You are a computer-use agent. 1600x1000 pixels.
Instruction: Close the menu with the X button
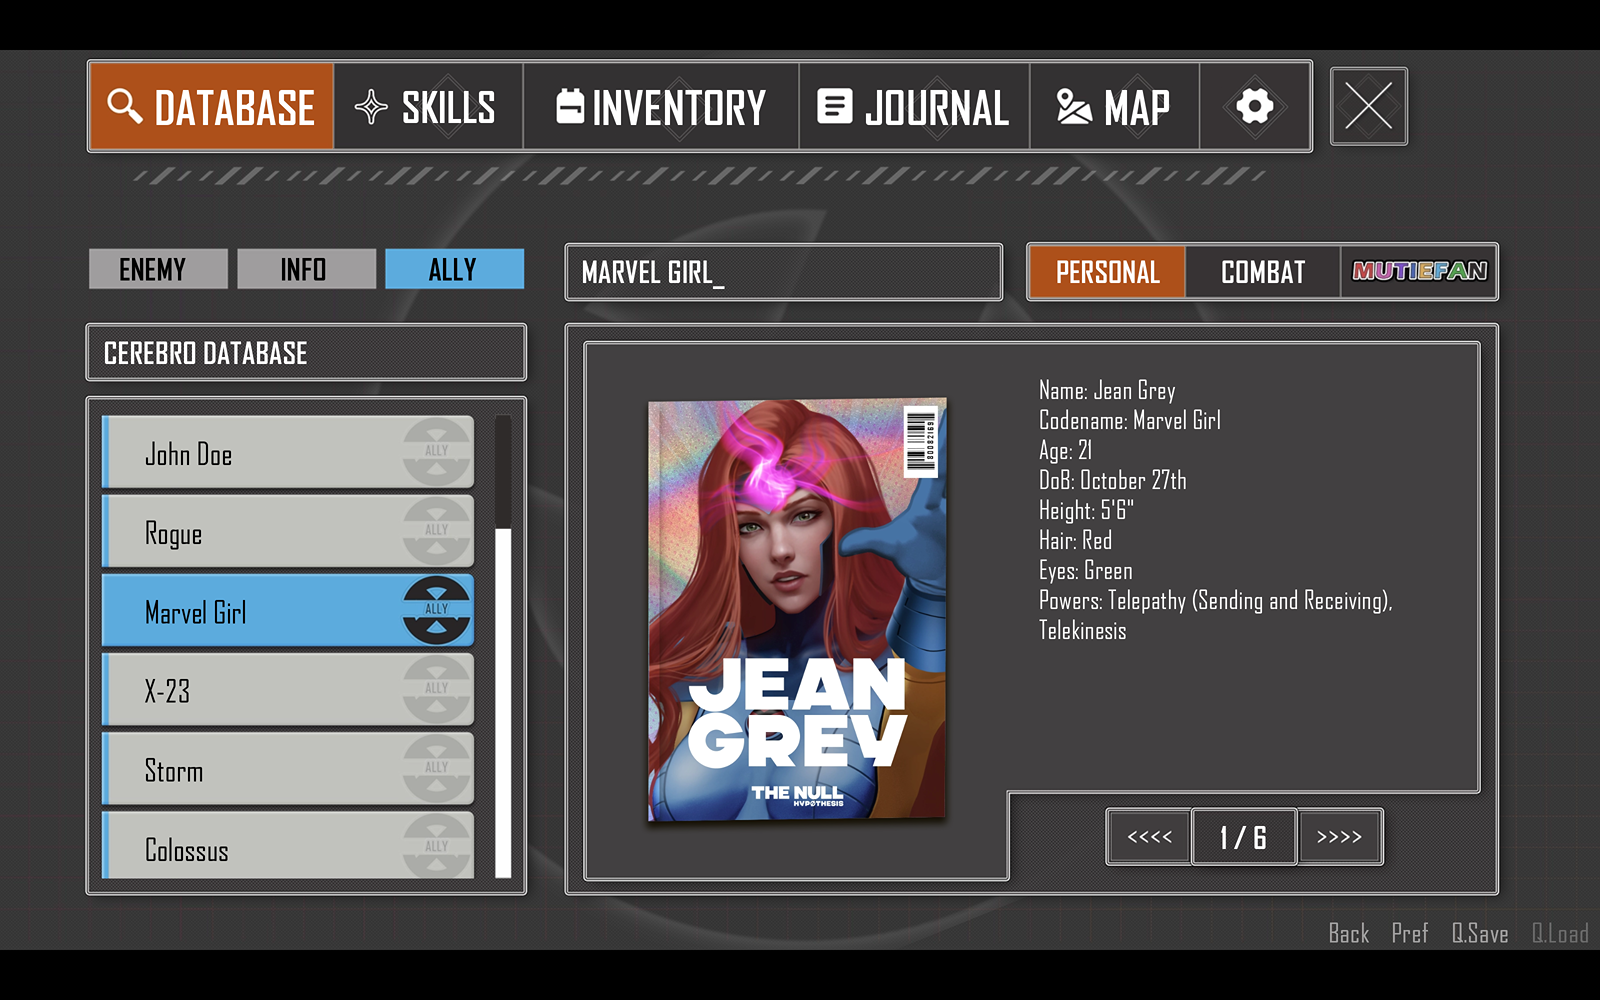[1369, 106]
